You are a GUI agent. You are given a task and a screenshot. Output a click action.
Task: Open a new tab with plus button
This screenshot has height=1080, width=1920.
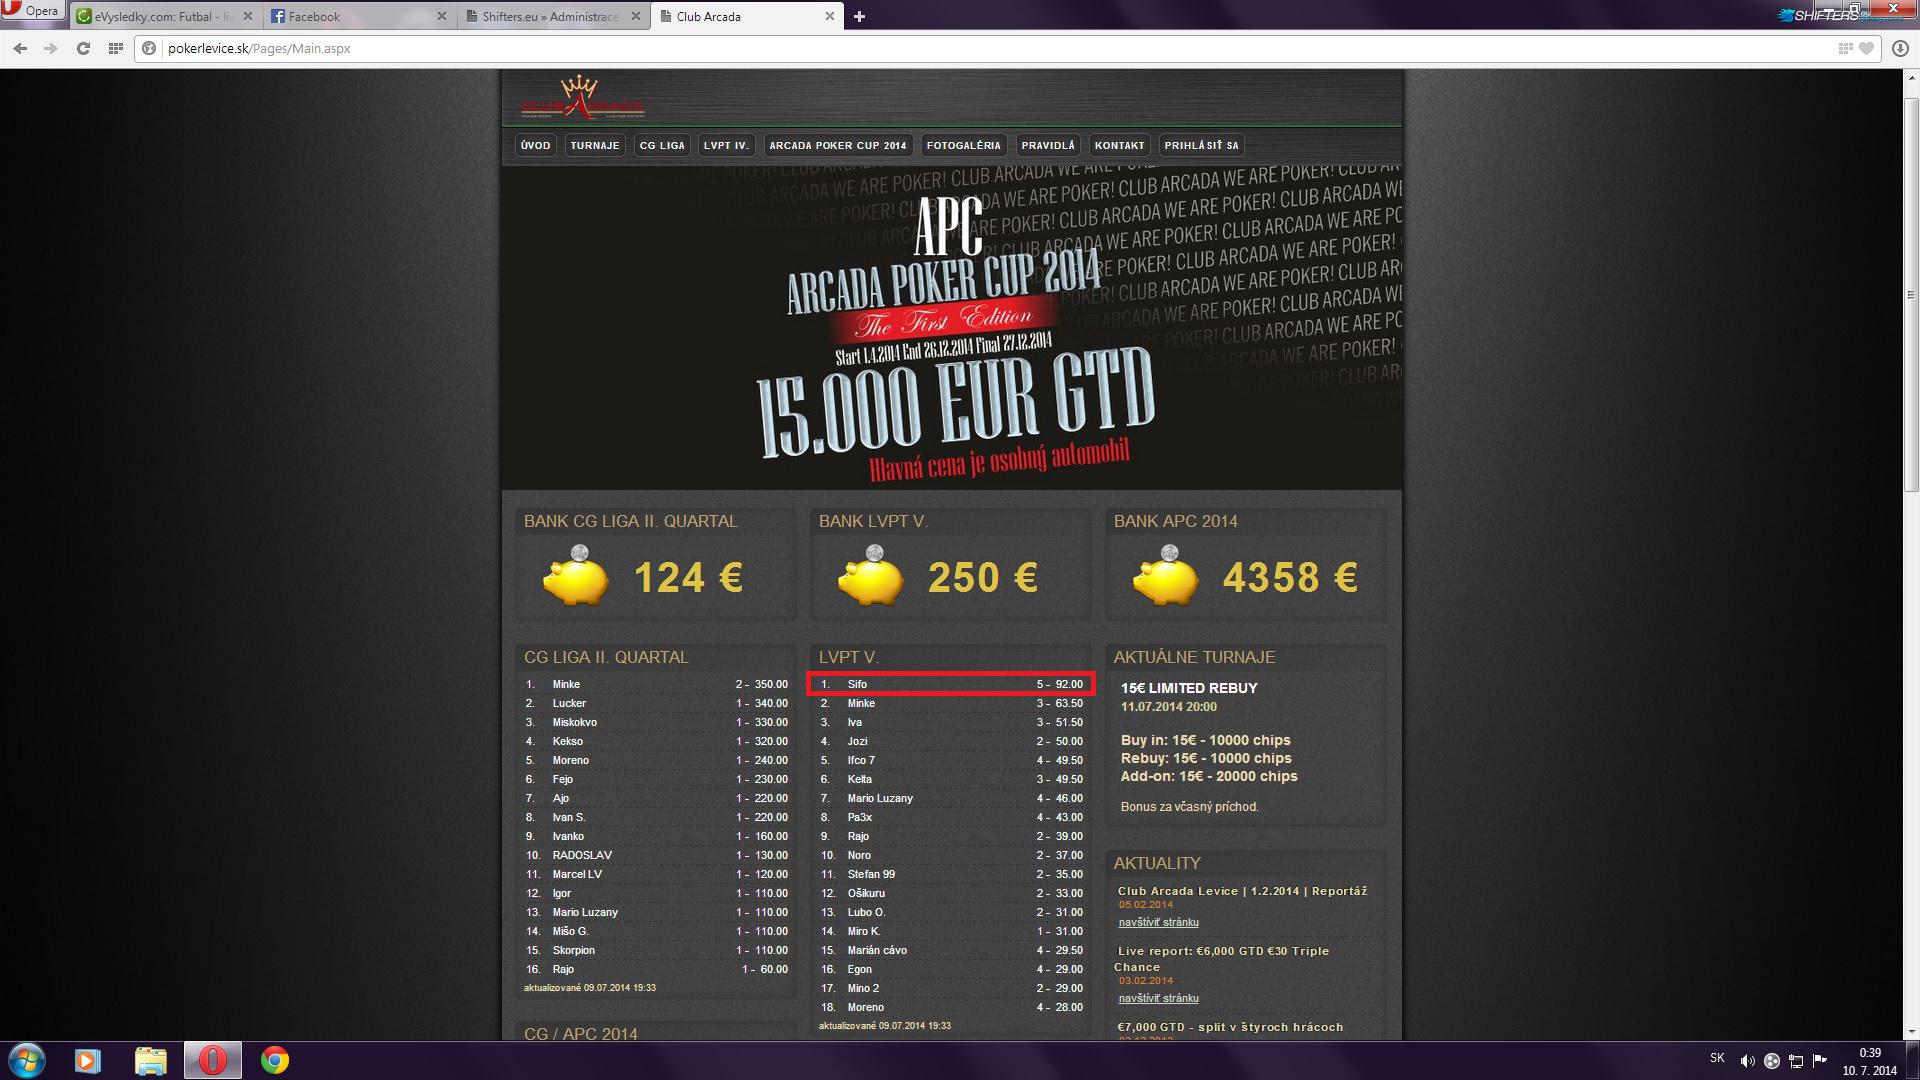pyautogui.click(x=859, y=16)
